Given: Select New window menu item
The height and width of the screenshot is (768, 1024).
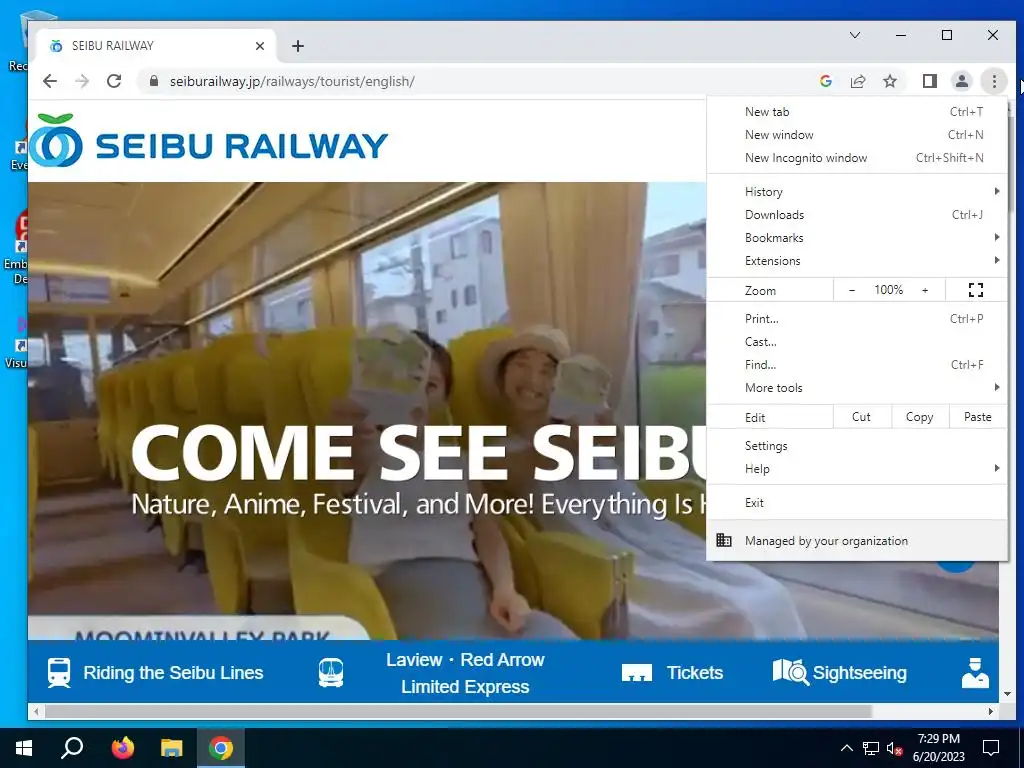Looking at the screenshot, I should 857,135.
